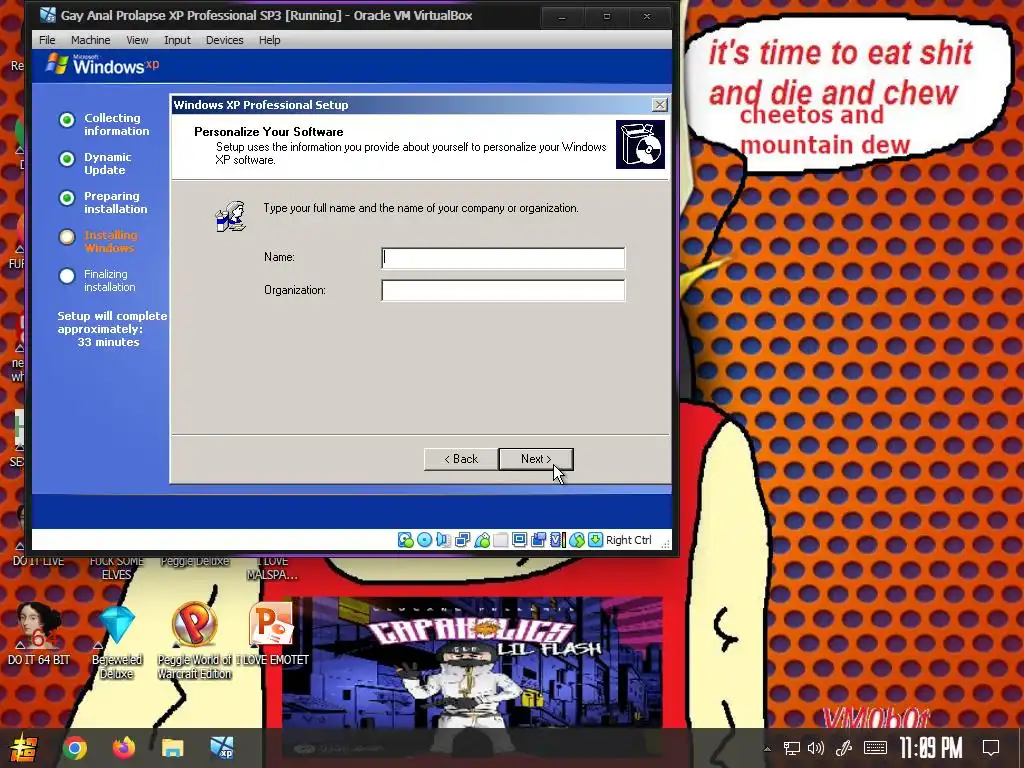
Task: Click the Name input field
Action: point(503,258)
